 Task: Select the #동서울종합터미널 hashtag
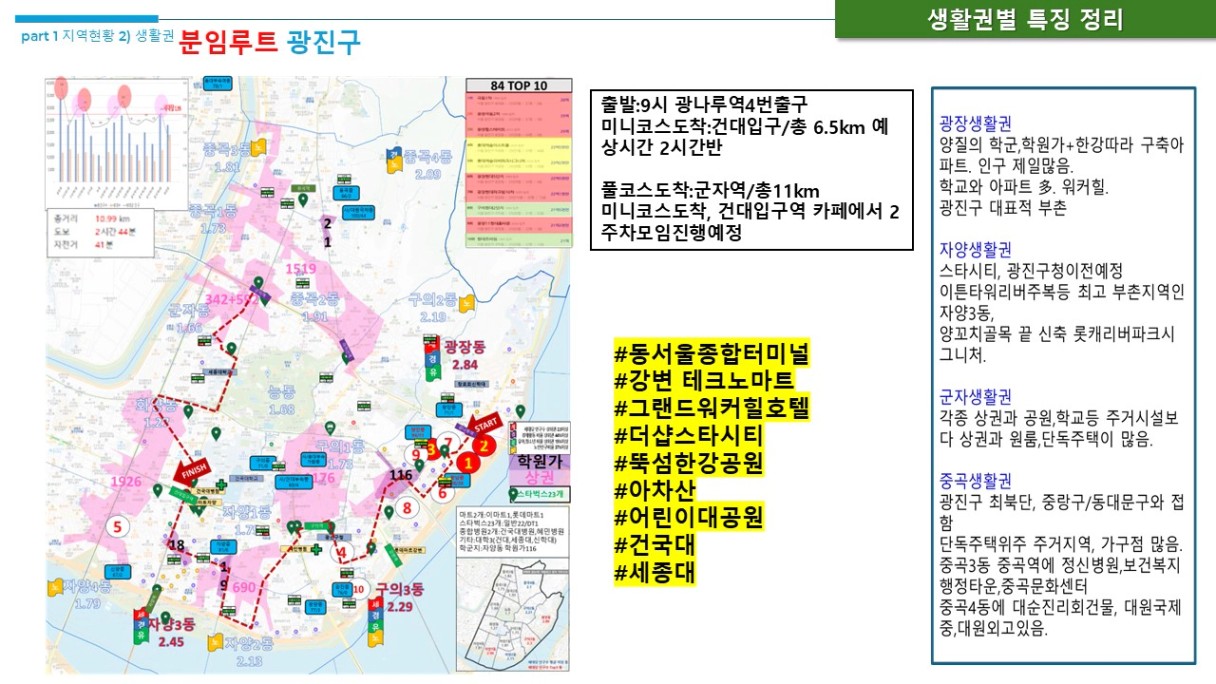click(713, 352)
